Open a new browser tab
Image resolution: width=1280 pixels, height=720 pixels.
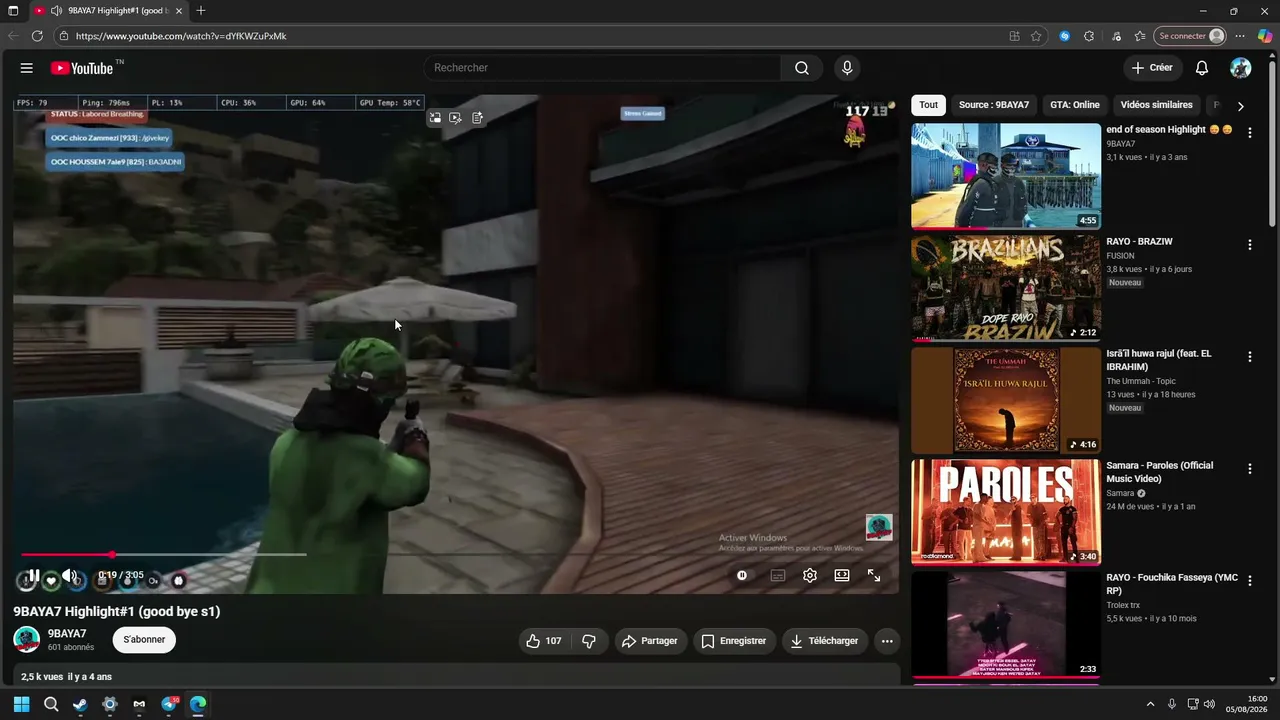[201, 11]
